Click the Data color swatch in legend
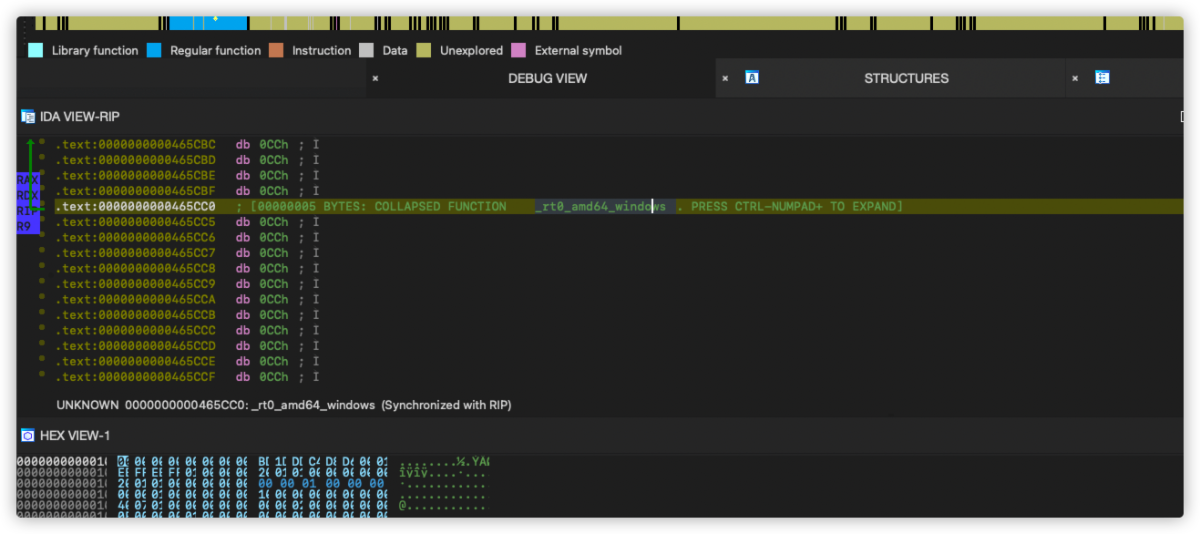This screenshot has width=1200, height=534. click(x=366, y=50)
